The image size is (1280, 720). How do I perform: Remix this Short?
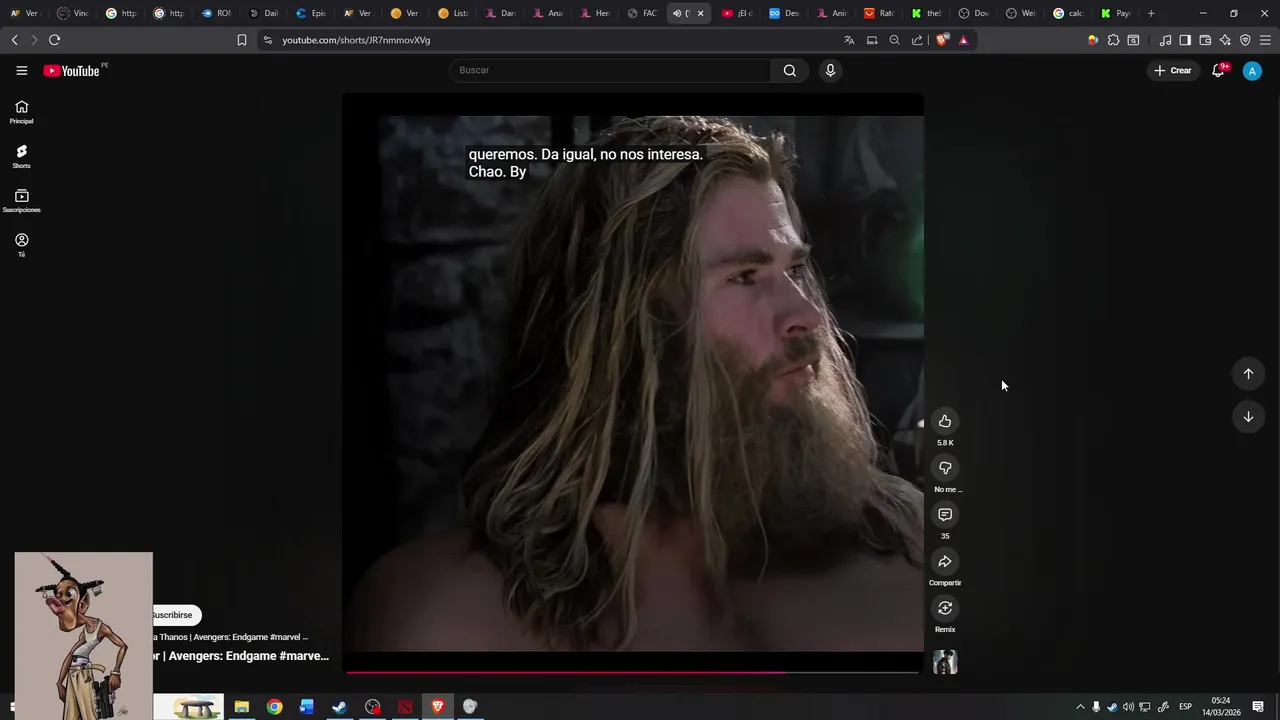coord(945,608)
